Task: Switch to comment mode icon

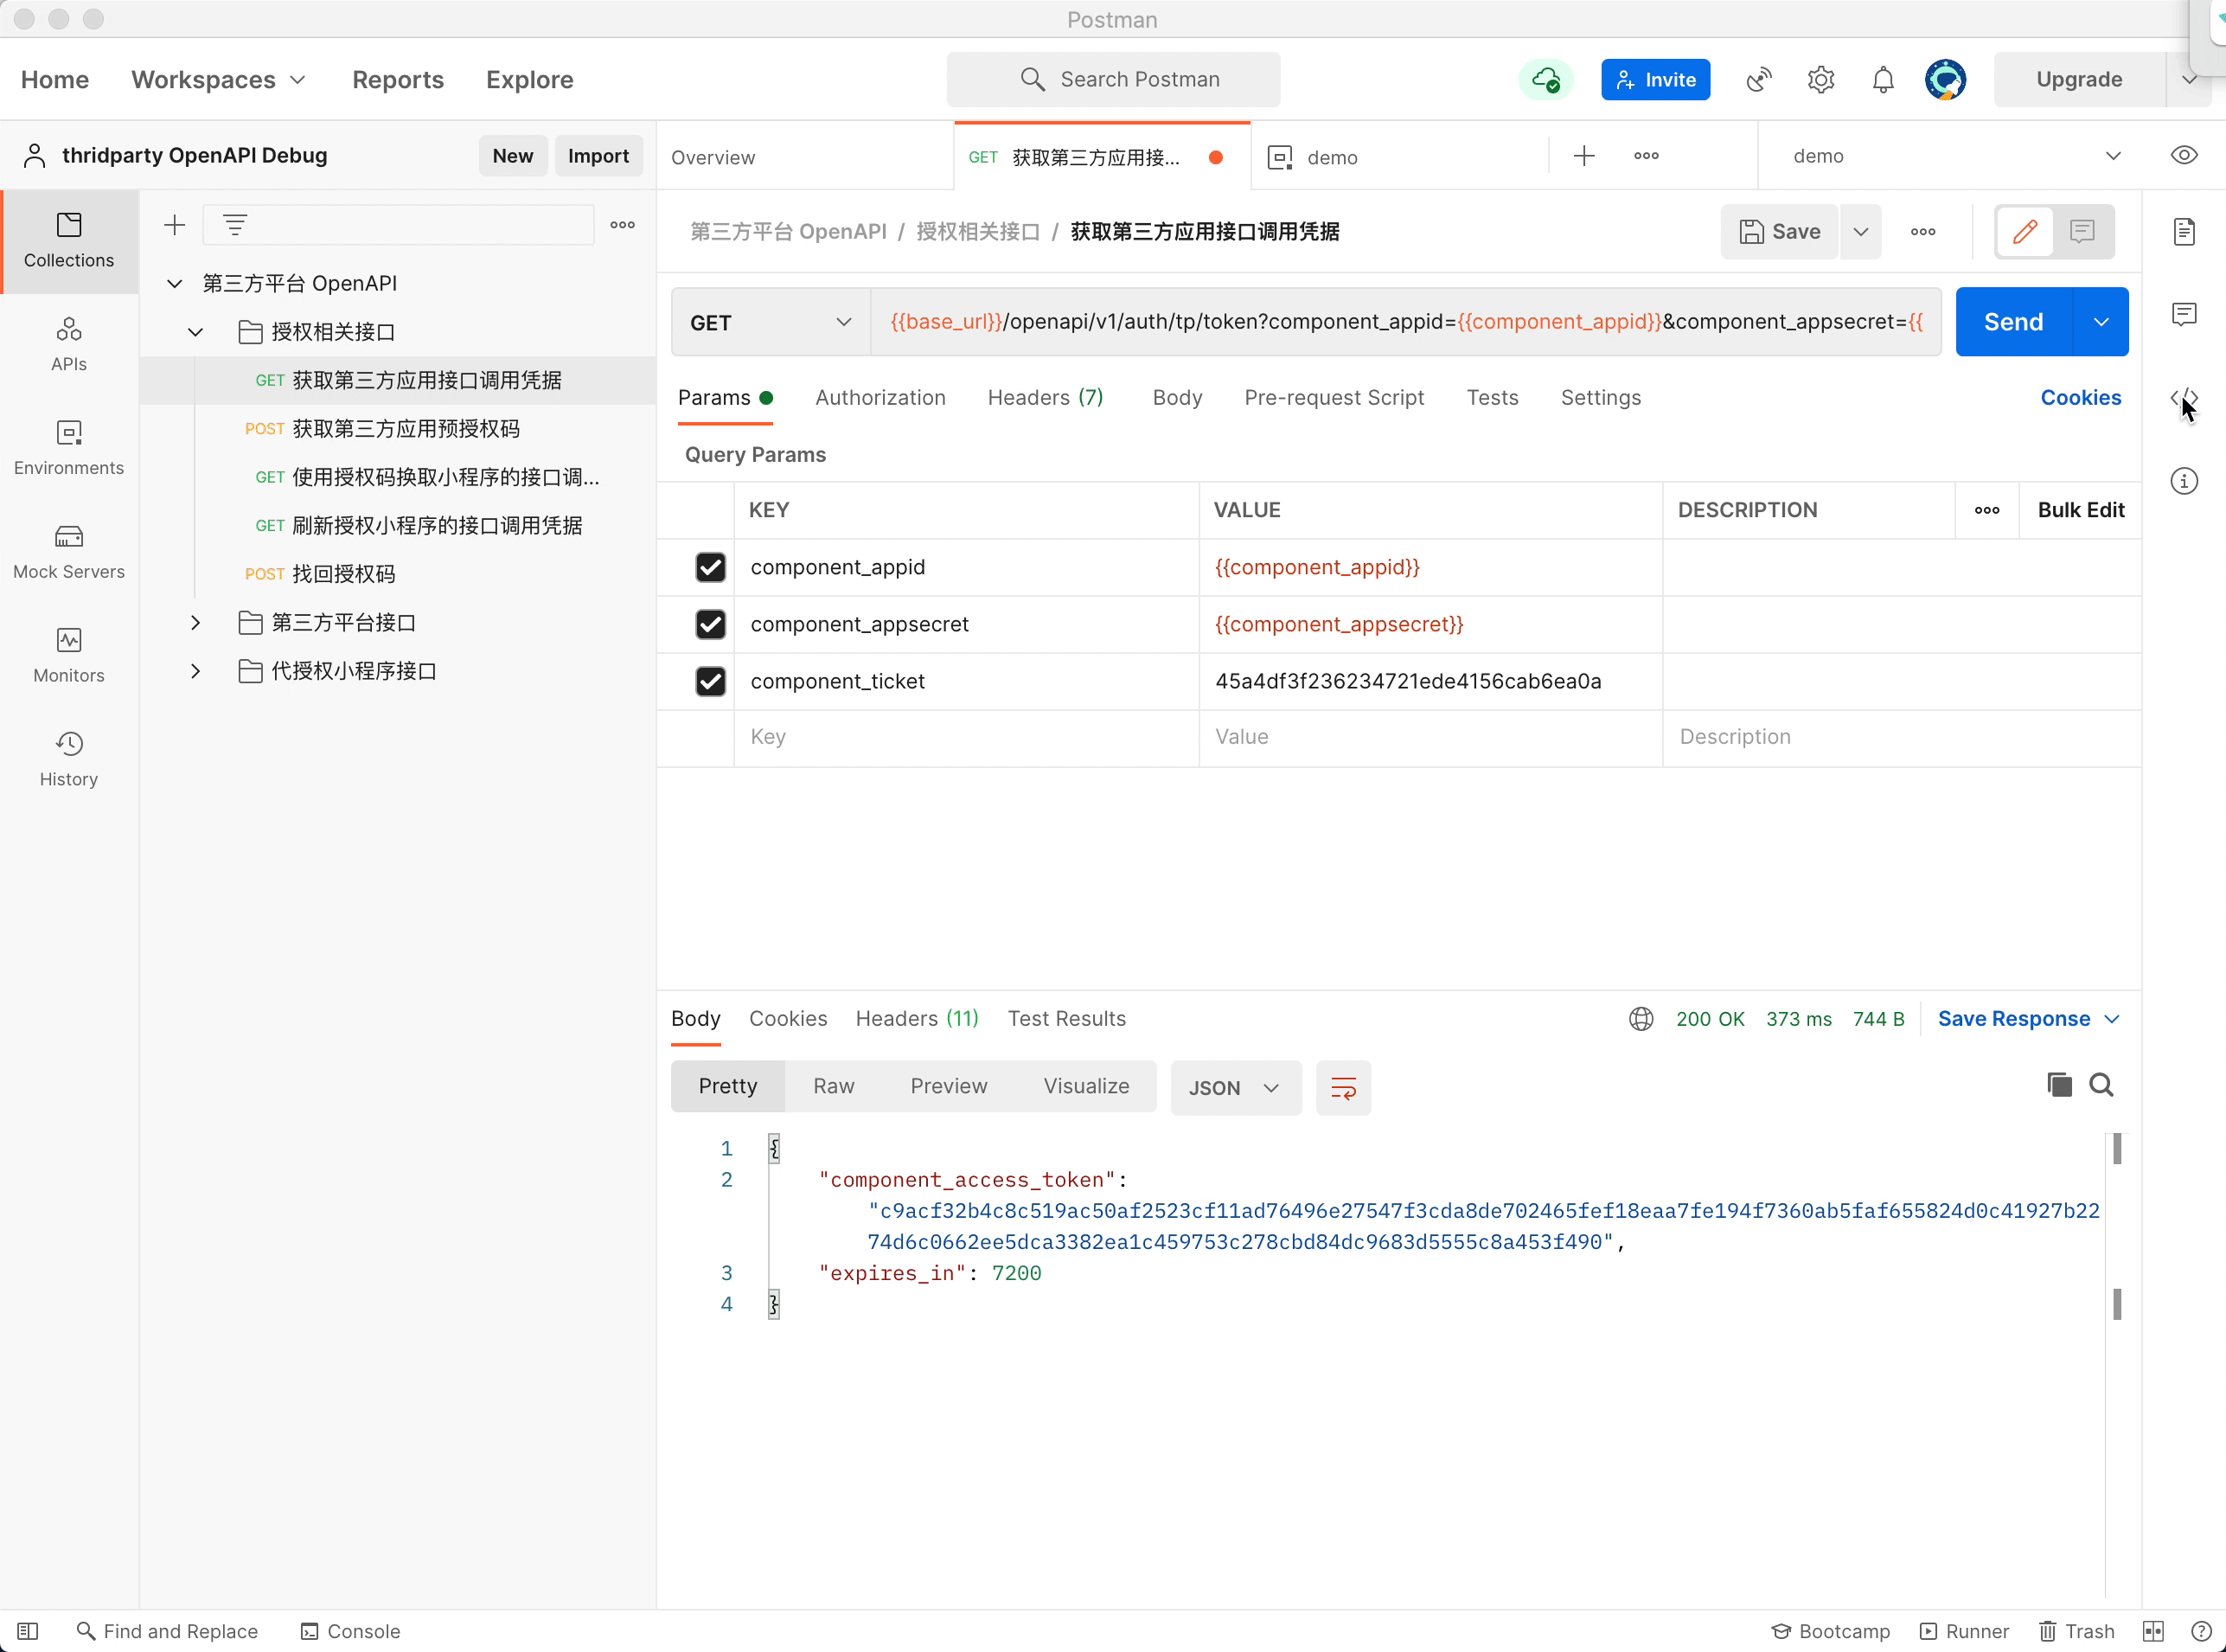Action: point(2082,232)
